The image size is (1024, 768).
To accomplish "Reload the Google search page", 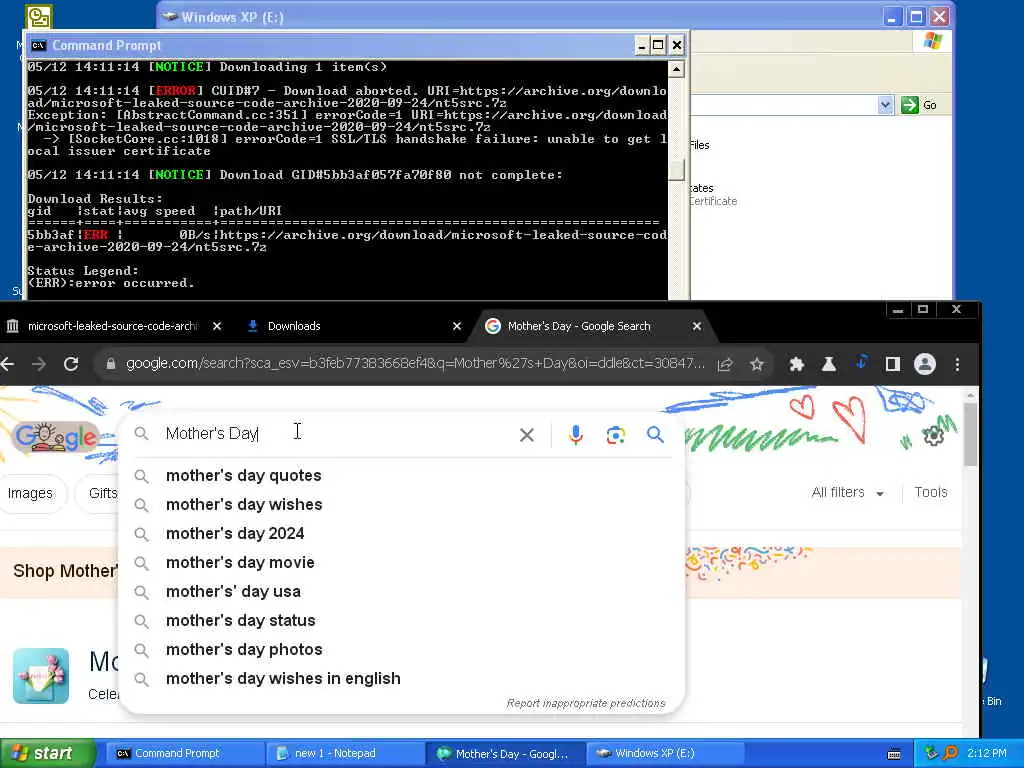I will coord(71,364).
